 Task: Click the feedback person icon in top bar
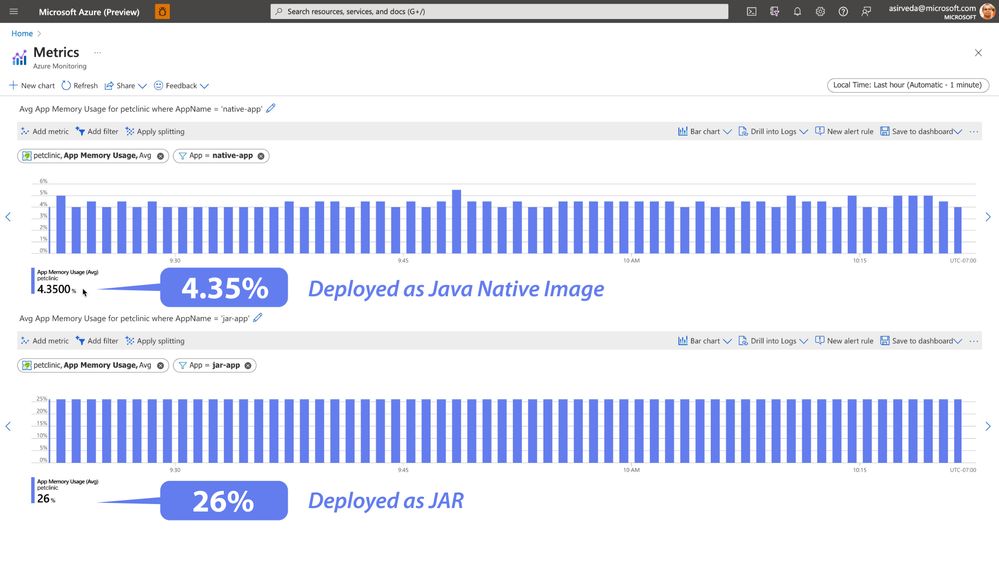(x=866, y=11)
